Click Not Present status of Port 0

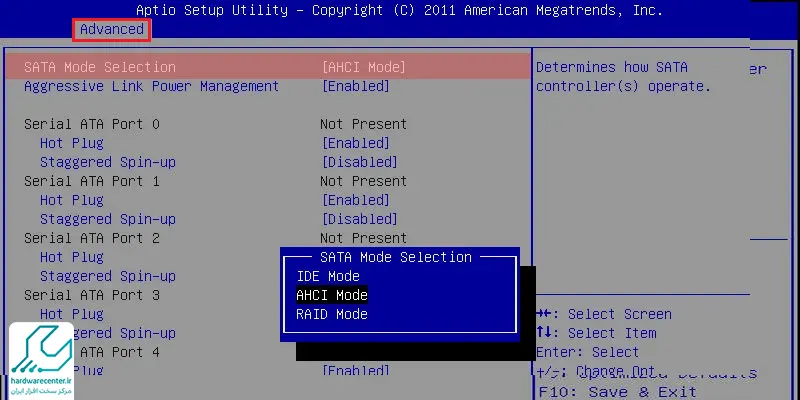tap(363, 124)
